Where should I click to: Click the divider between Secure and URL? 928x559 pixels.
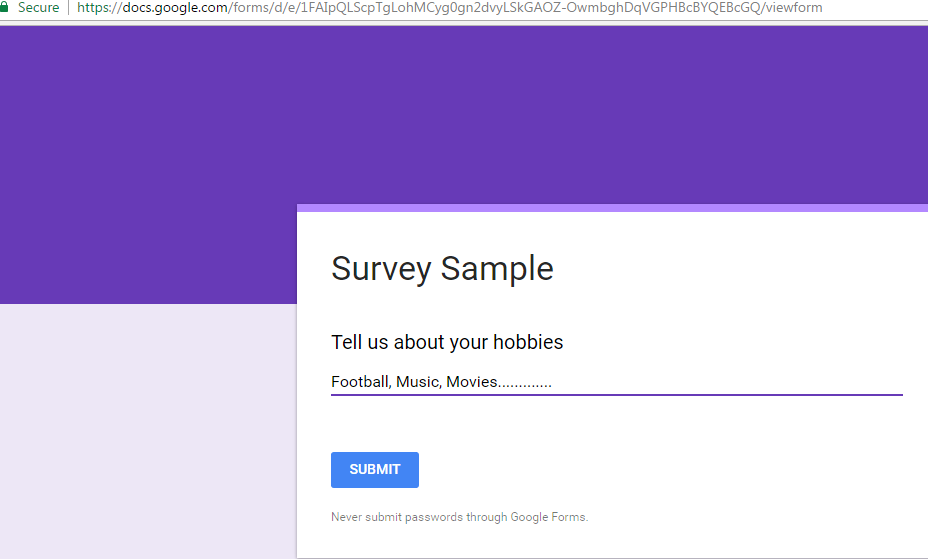(69, 8)
